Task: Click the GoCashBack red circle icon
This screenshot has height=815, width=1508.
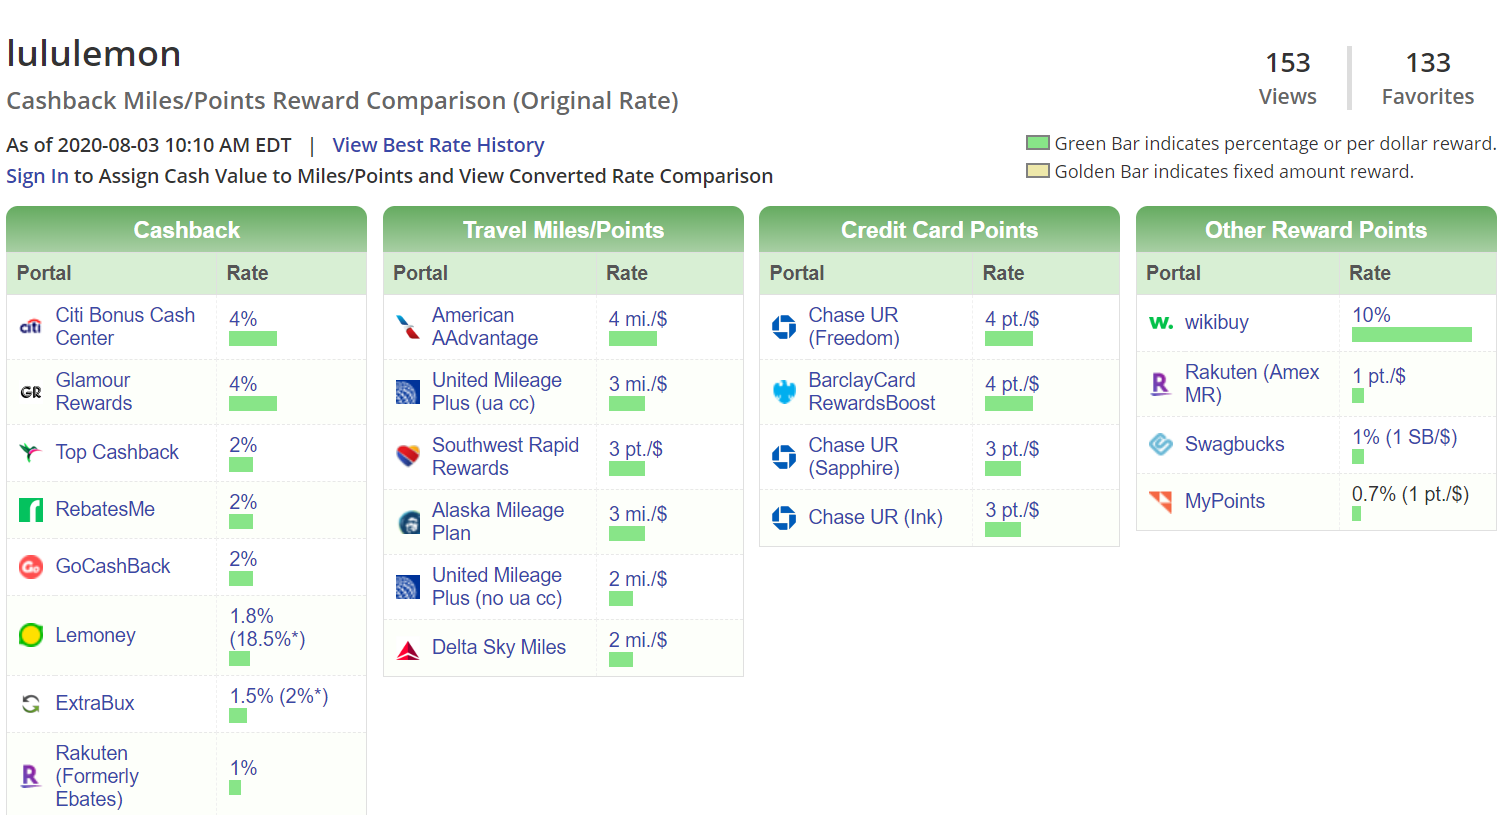Action: pyautogui.click(x=31, y=567)
